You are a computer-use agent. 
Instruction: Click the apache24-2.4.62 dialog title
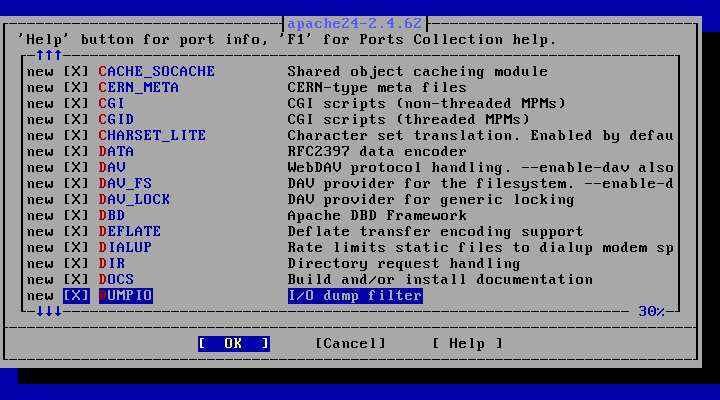(354, 23)
